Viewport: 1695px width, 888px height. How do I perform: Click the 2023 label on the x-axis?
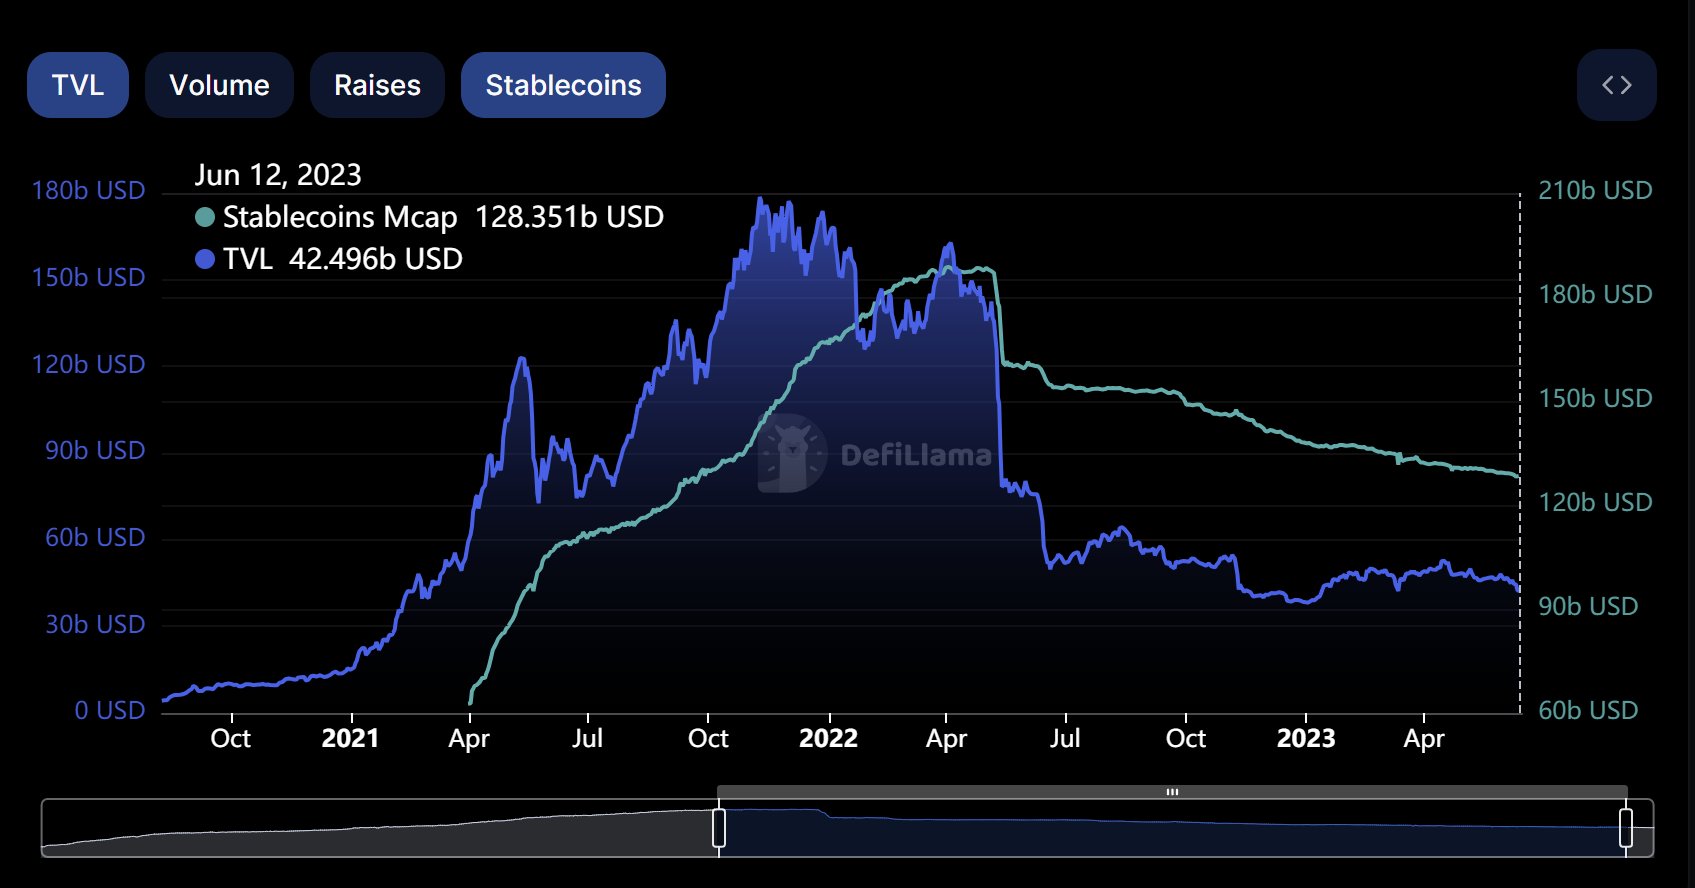coord(1306,739)
